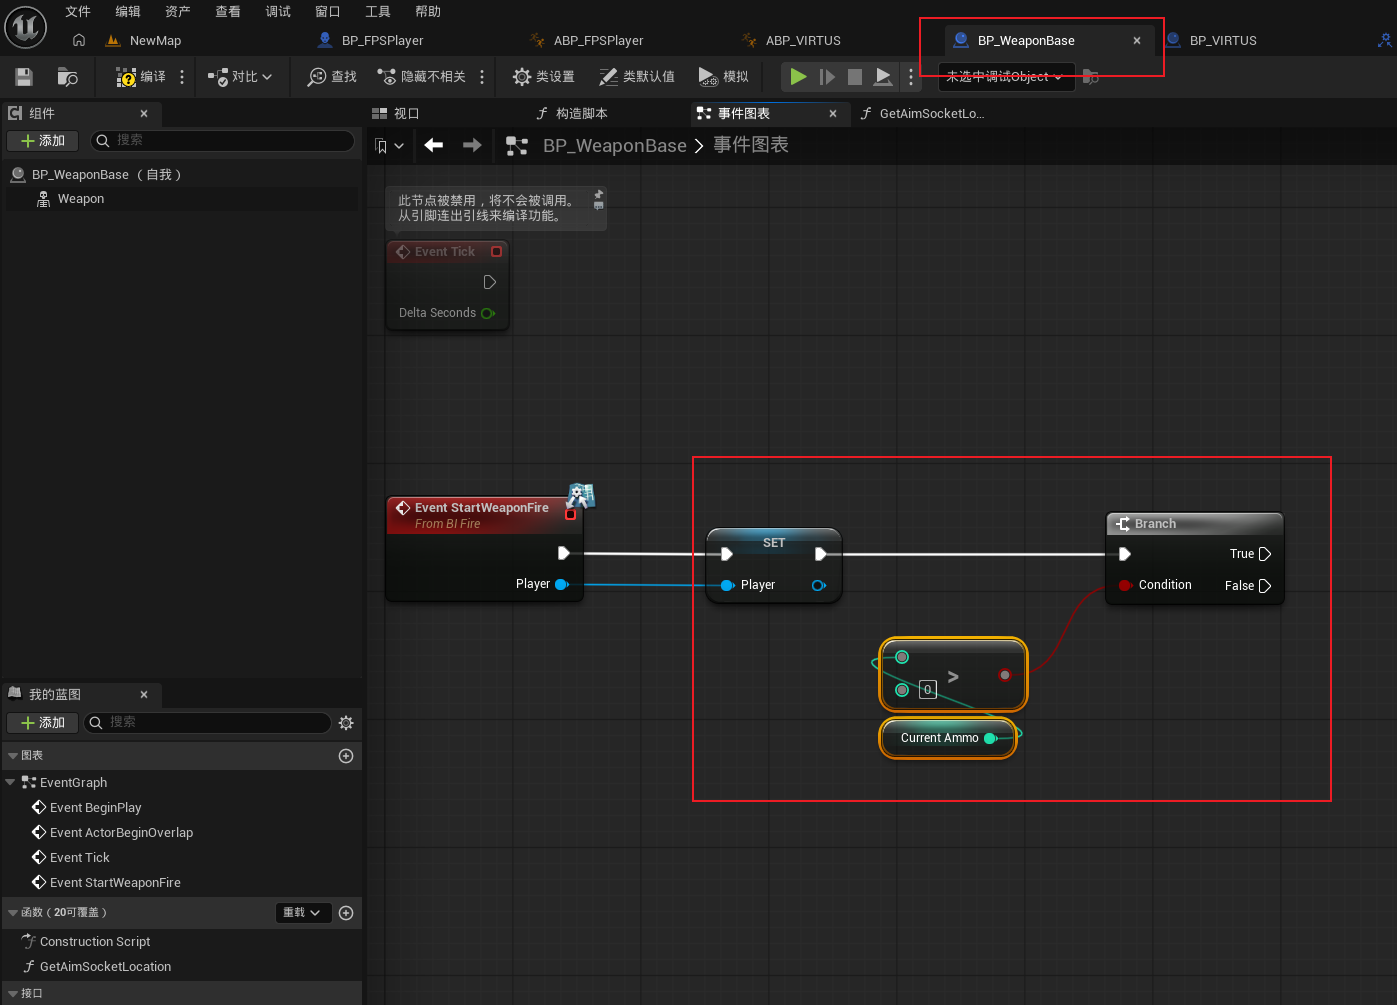Close the BP_WeaponBase tab

pyautogui.click(x=1137, y=41)
